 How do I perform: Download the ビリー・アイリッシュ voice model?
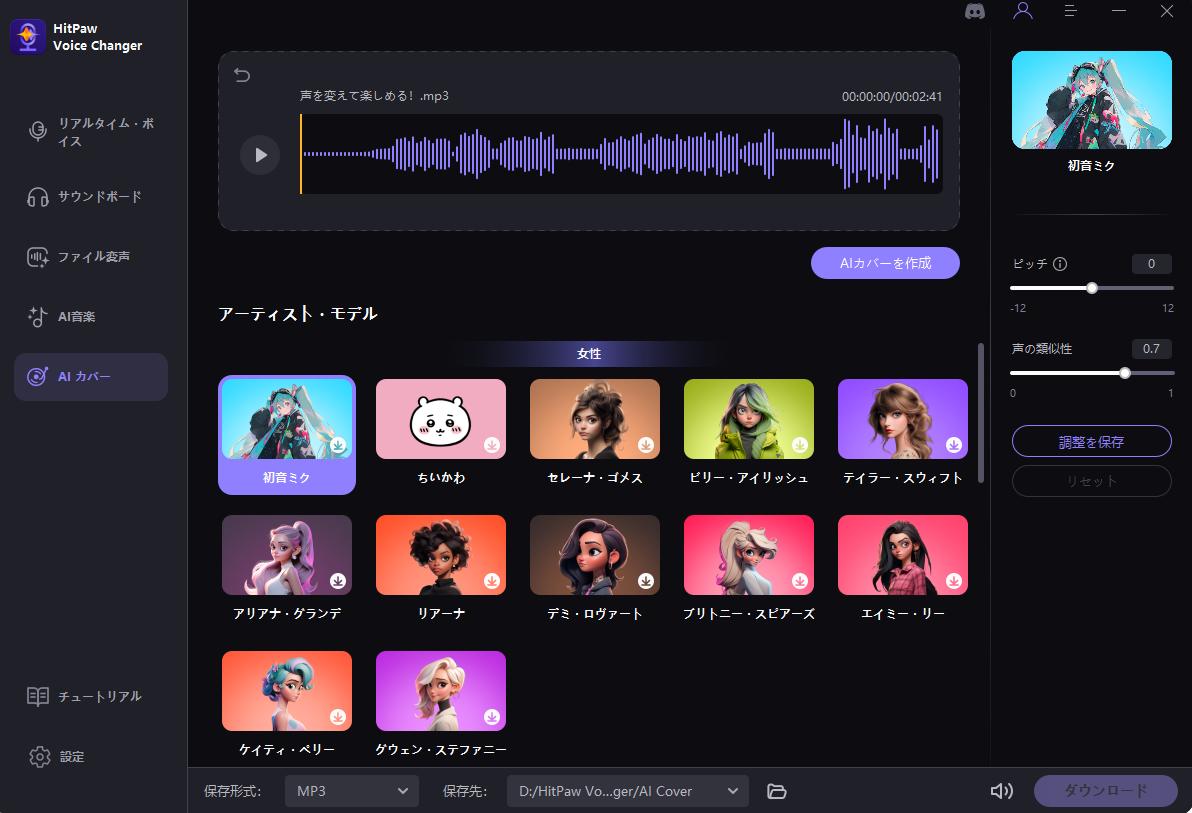point(800,445)
